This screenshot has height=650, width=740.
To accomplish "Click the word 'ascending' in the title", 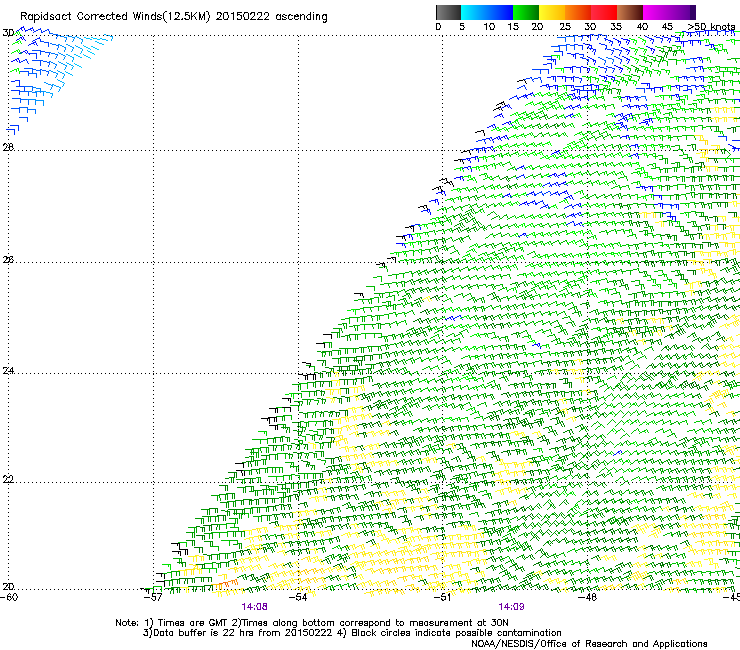I will point(301,17).
